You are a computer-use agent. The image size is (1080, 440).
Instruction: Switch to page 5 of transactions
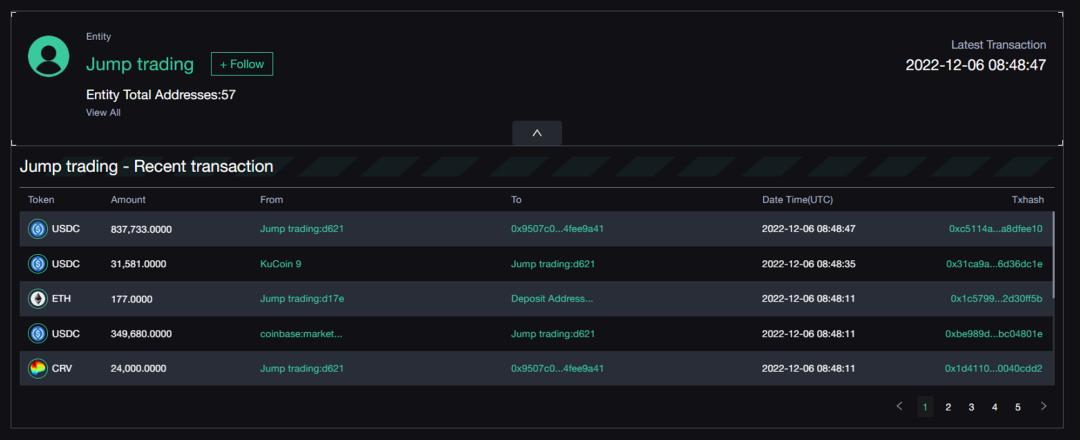pyautogui.click(x=1018, y=407)
